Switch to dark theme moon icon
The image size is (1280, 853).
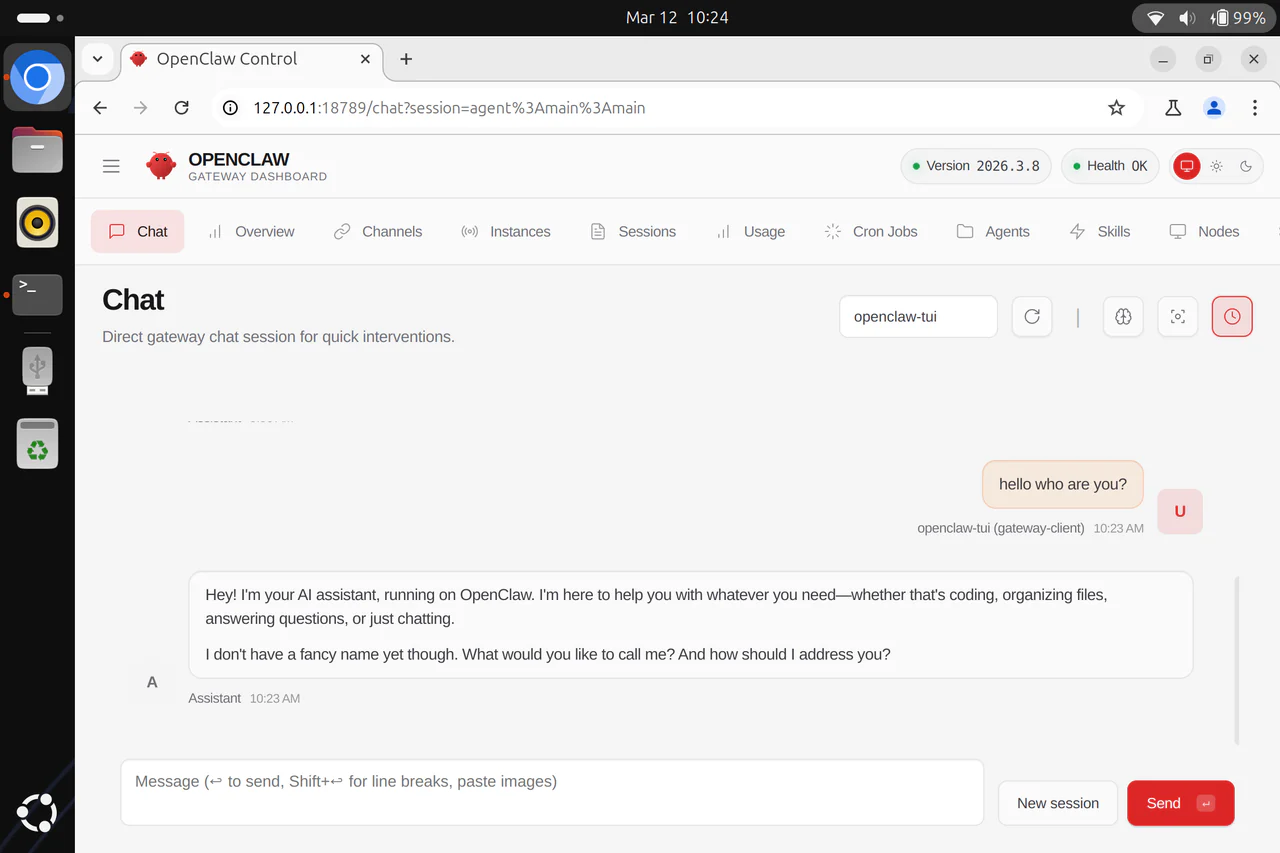pyautogui.click(x=1246, y=166)
